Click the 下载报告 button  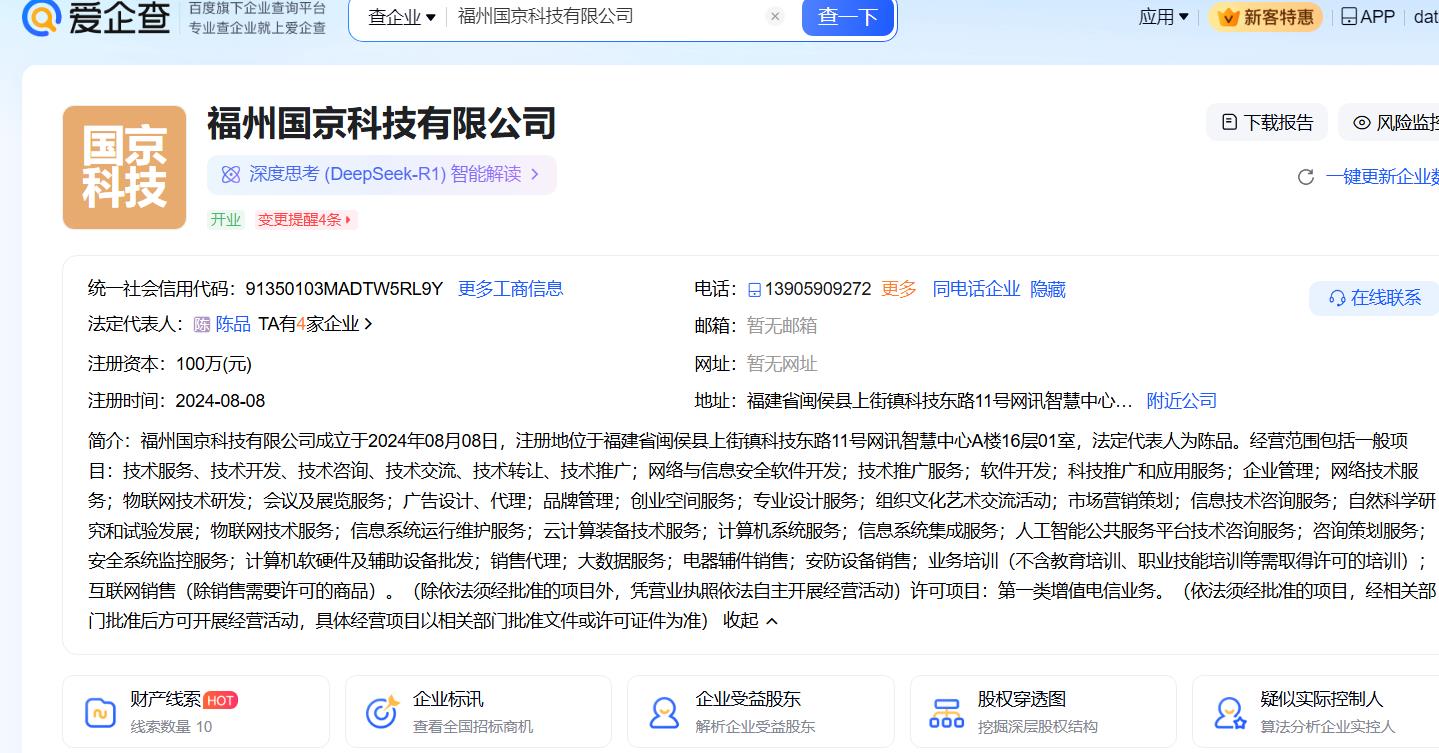pyautogui.click(x=1267, y=123)
